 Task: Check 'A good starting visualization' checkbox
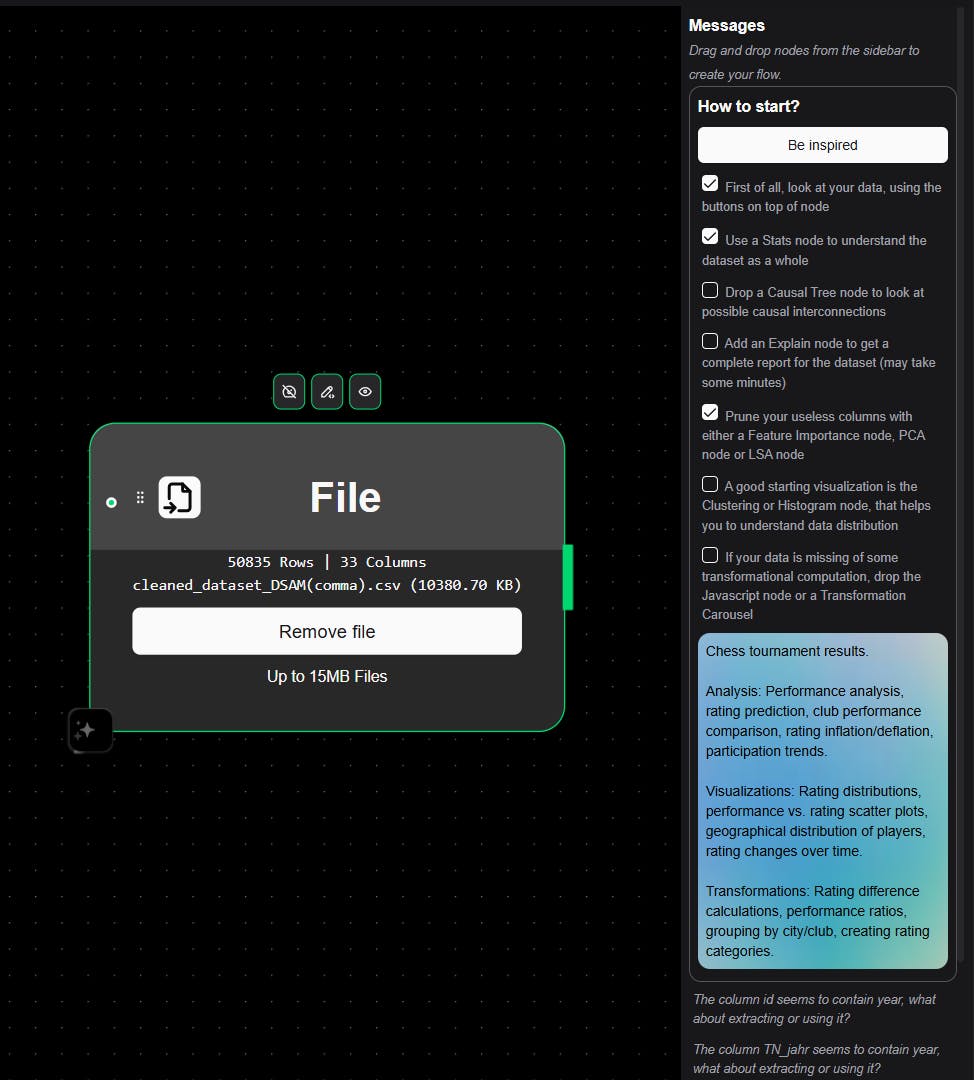[710, 484]
